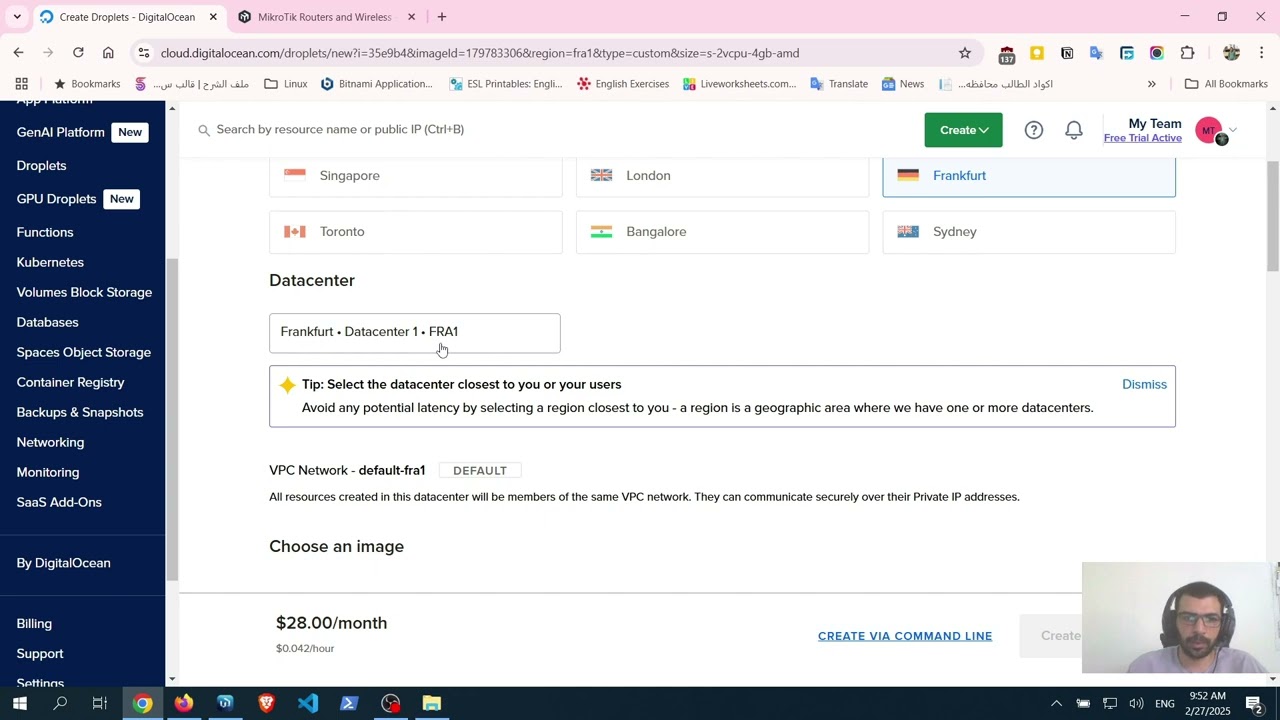Select the London region
The width and height of the screenshot is (1280, 720).
722,176
